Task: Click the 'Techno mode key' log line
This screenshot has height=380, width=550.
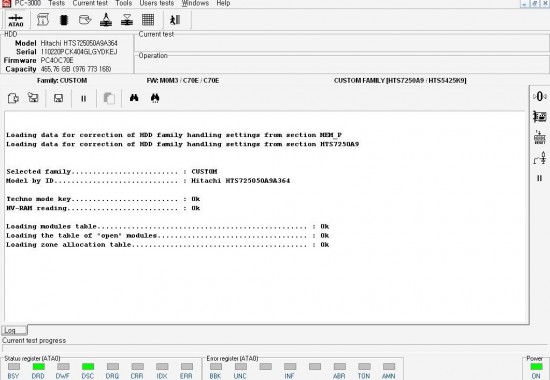Action: tap(103, 199)
